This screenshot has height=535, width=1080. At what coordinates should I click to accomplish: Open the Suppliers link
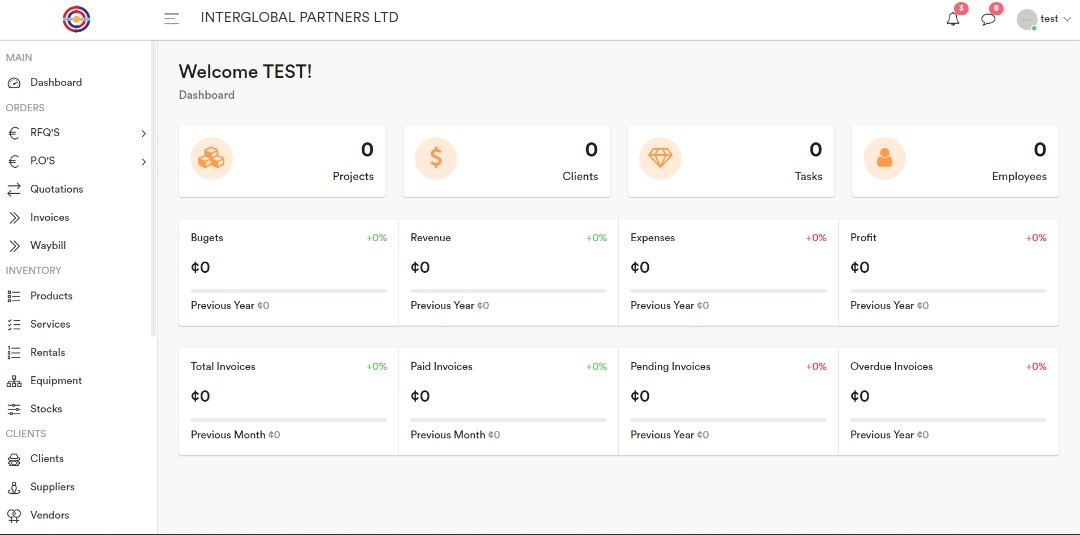click(52, 487)
